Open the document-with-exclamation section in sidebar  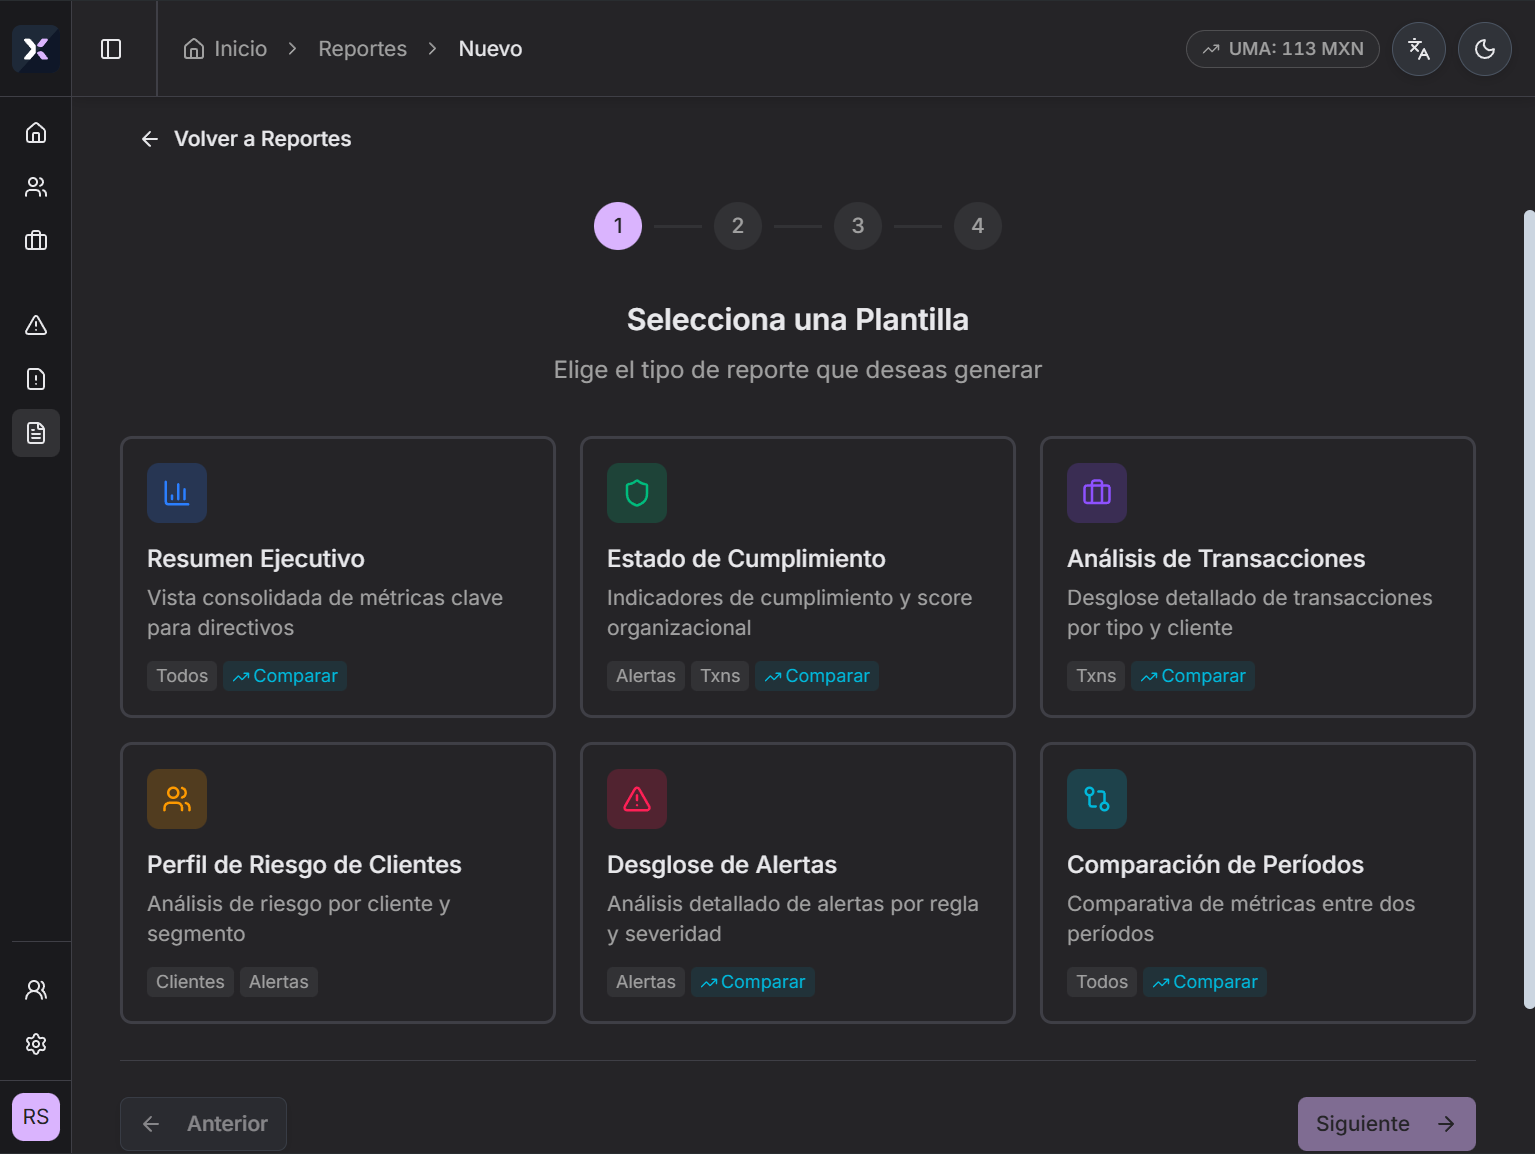(x=36, y=379)
